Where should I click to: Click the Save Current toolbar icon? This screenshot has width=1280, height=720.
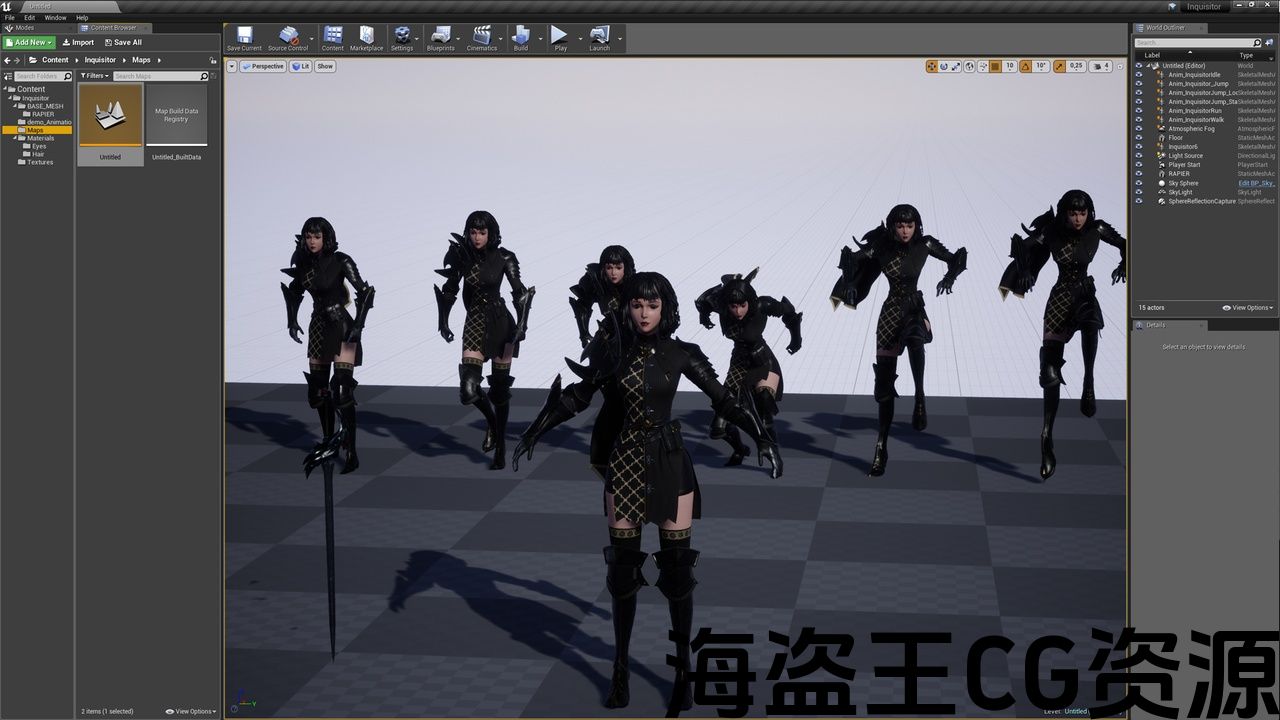[x=244, y=38]
